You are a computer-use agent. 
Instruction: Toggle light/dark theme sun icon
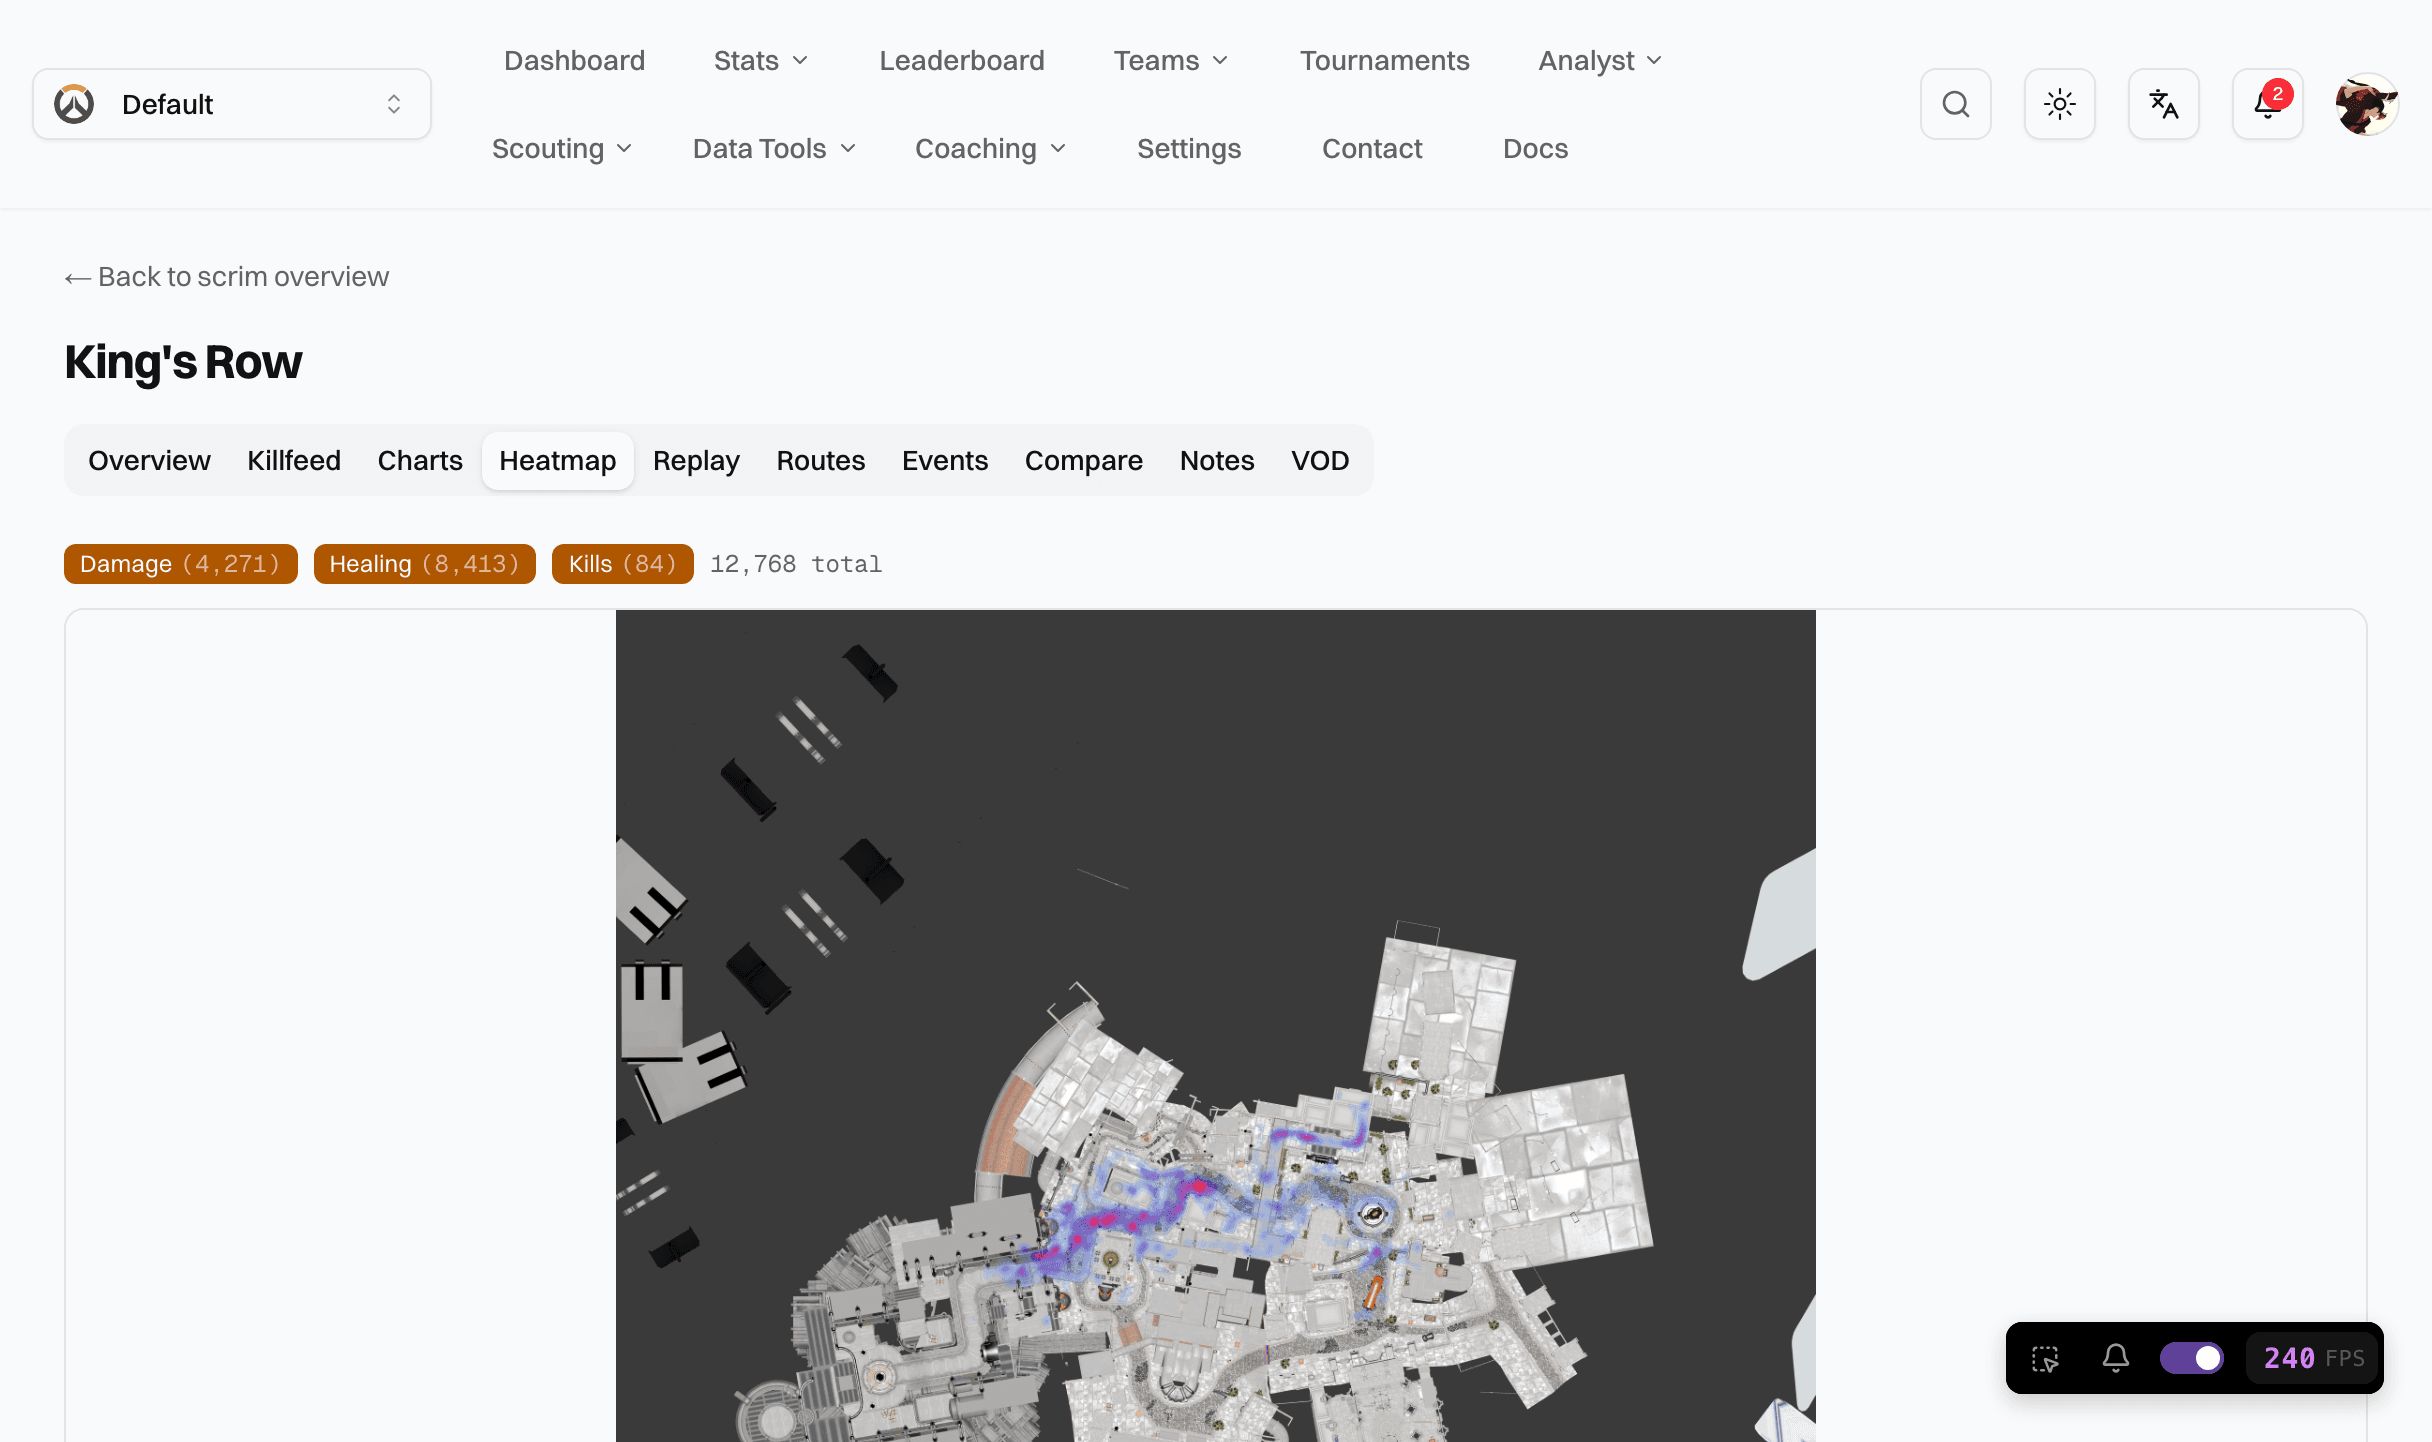click(x=2059, y=104)
